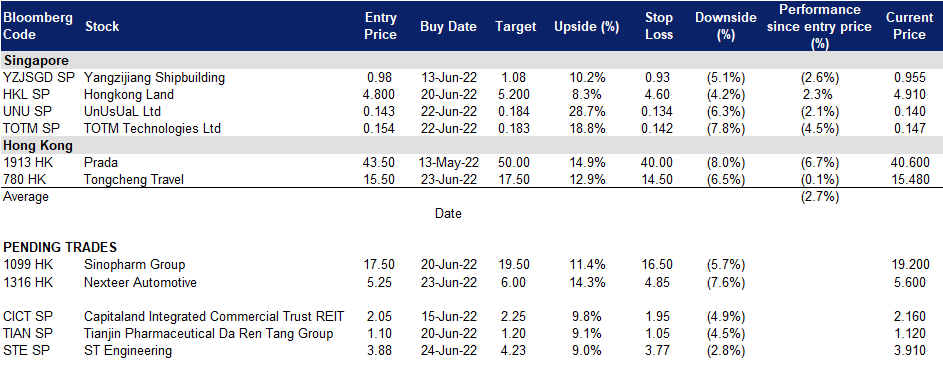The height and width of the screenshot is (376, 943).
Task: Click the PENDING TRADES heading
Action: [60, 247]
